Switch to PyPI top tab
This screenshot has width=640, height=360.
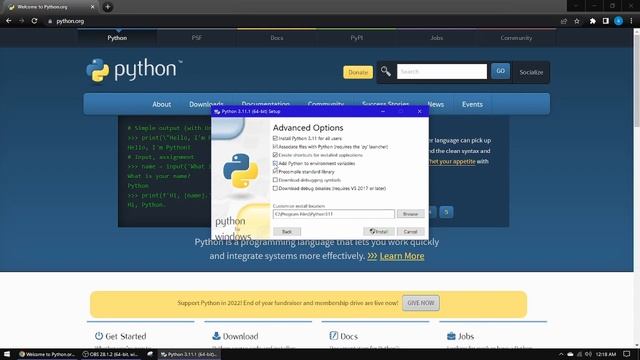pyautogui.click(x=356, y=38)
